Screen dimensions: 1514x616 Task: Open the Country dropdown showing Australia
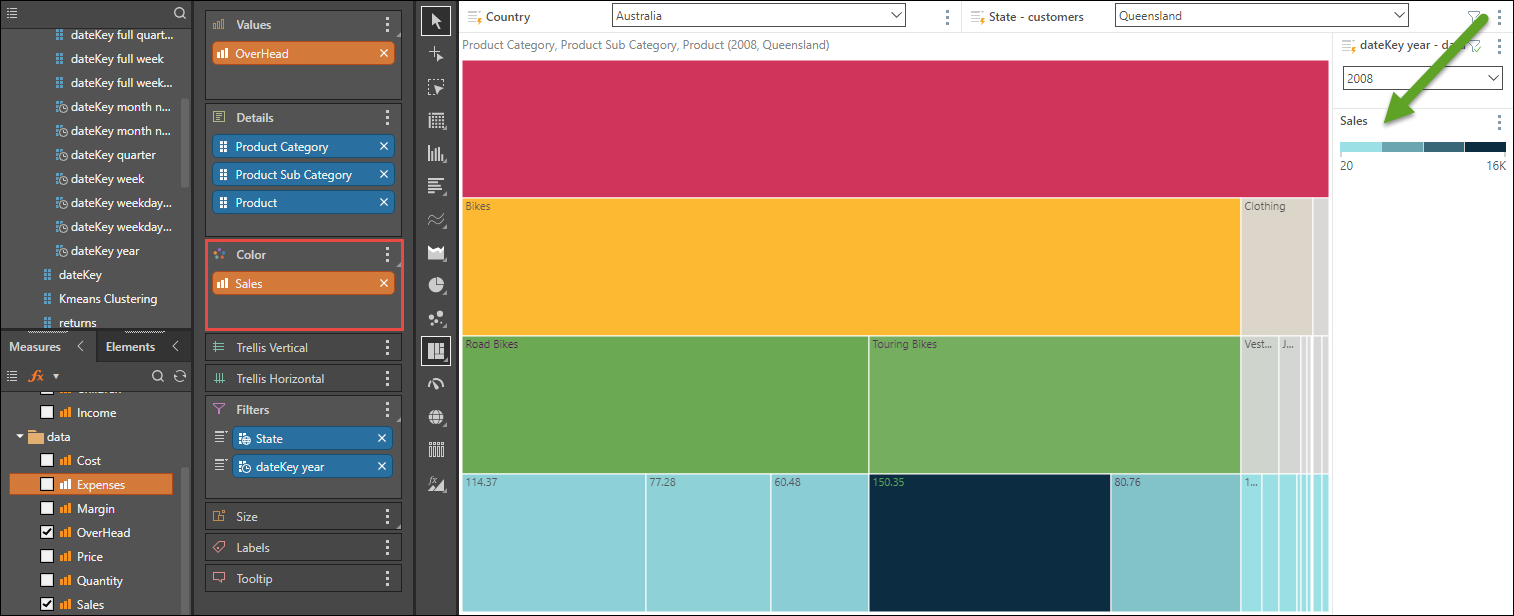coord(758,16)
